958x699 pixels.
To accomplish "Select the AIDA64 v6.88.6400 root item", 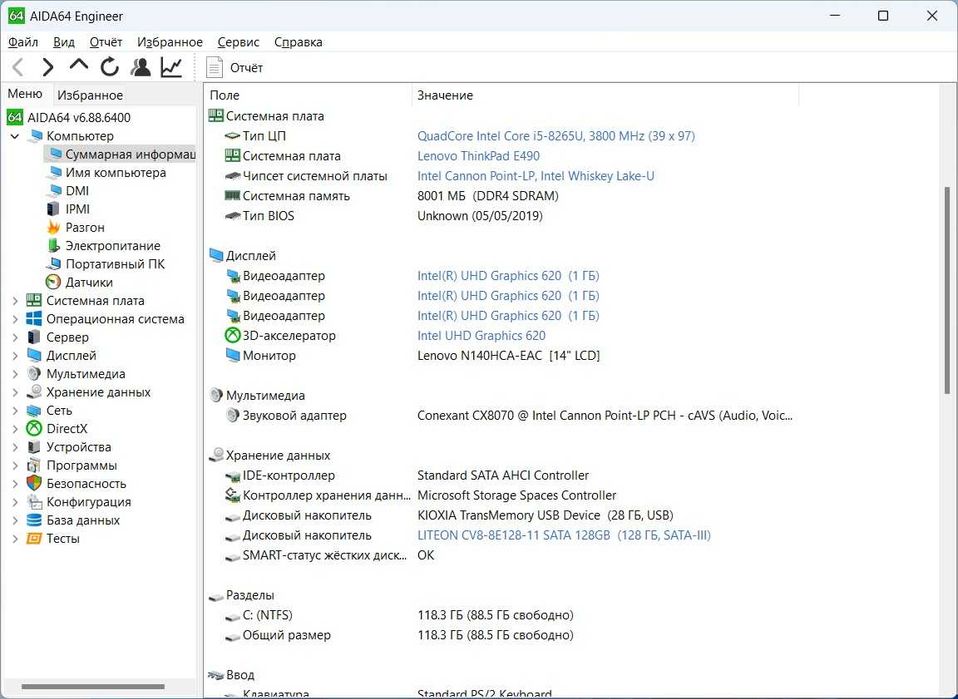I will pyautogui.click(x=79, y=117).
